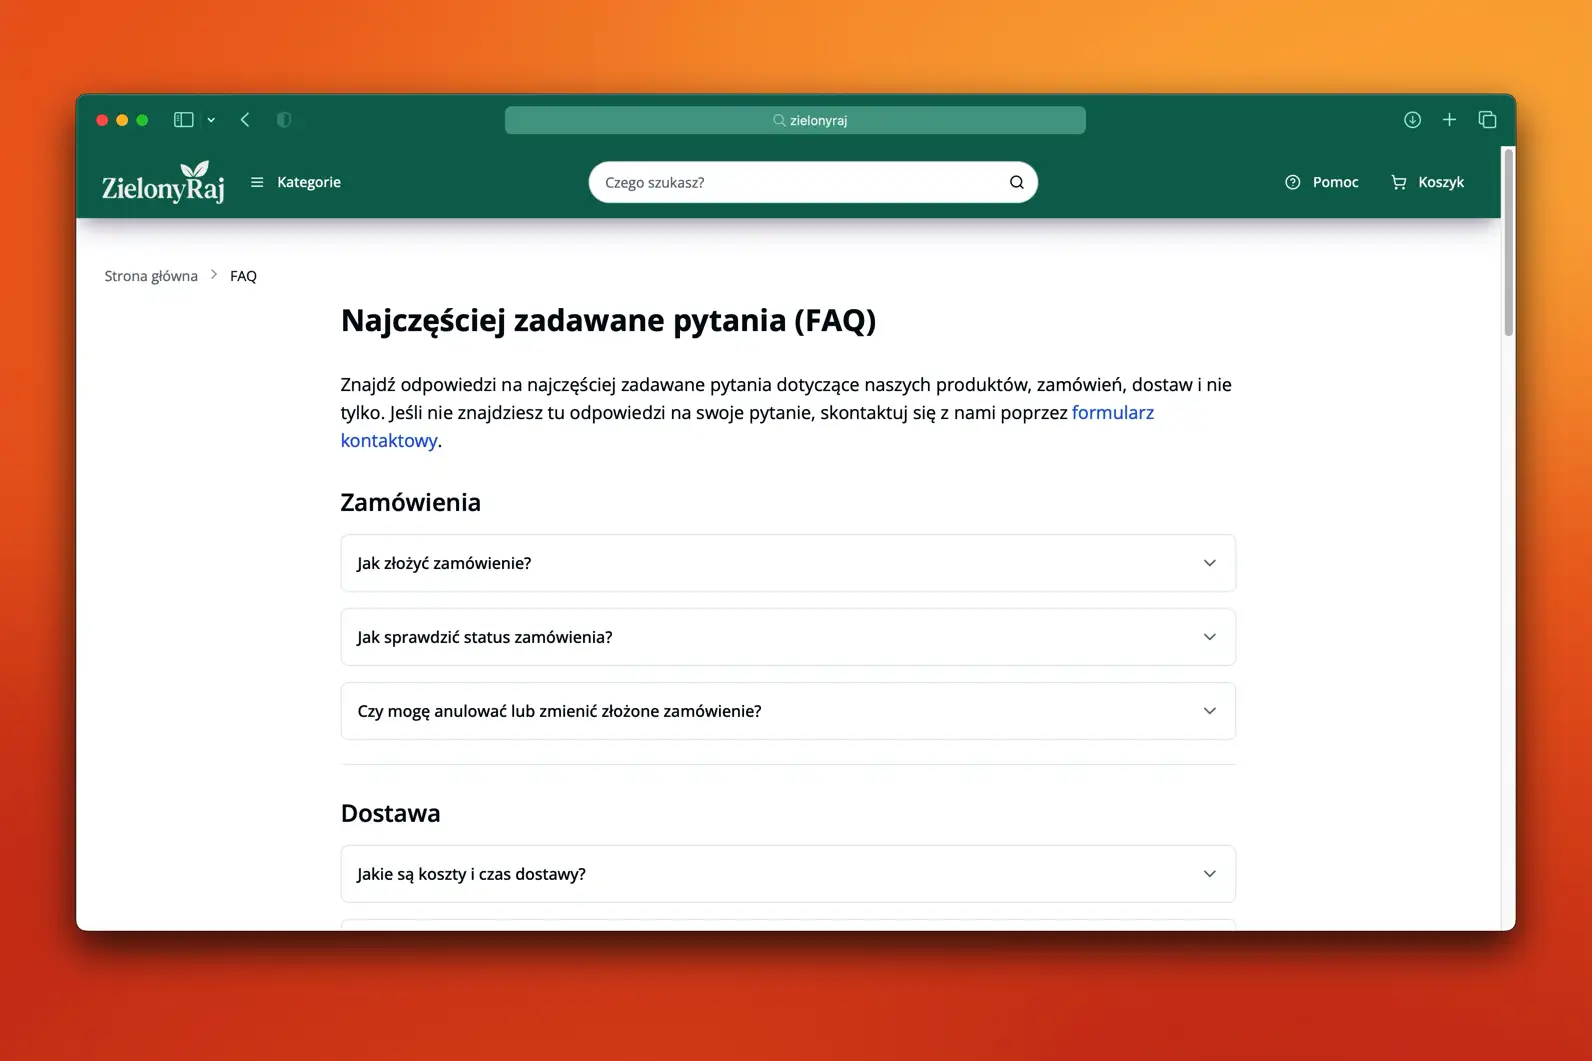Click the search magnifier icon

click(x=1016, y=182)
